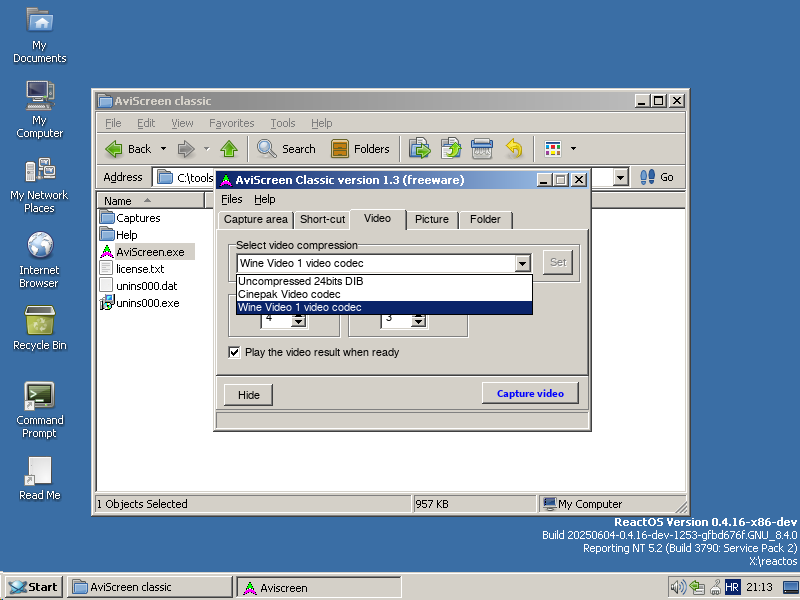Image resolution: width=800 pixels, height=600 pixels.
Task: Click the Forward arrow in explorer toolbar
Action: tap(186, 149)
